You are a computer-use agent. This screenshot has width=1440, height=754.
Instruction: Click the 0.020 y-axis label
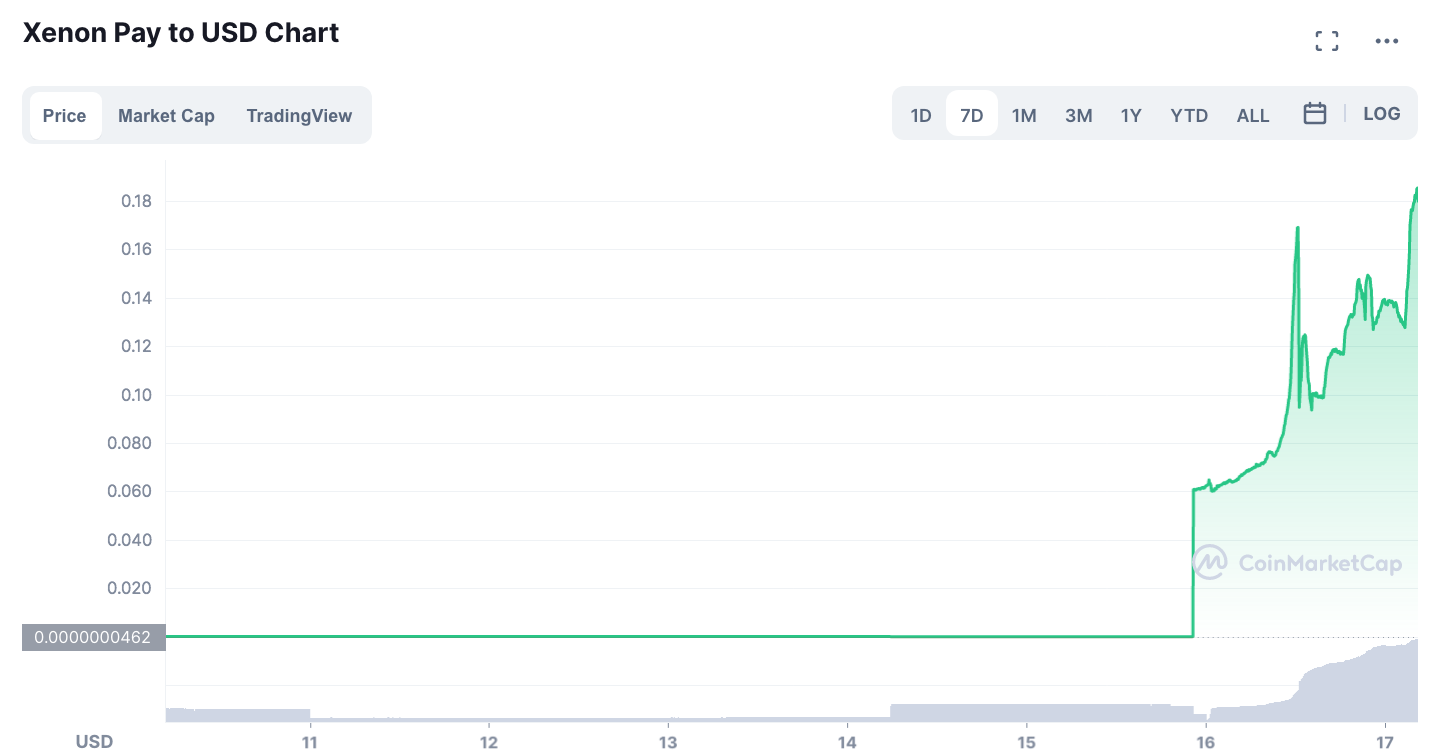130,588
